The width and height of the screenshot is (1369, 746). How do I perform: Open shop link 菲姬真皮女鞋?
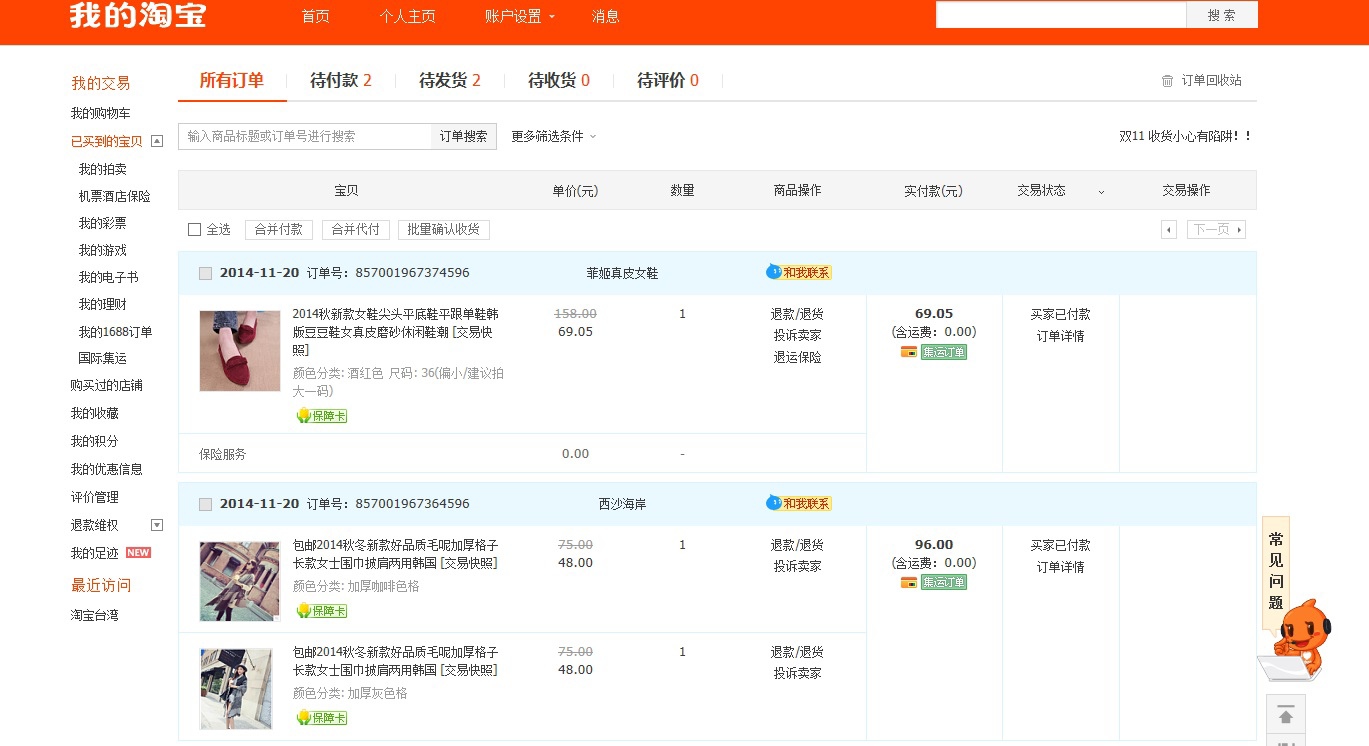pyautogui.click(x=622, y=273)
